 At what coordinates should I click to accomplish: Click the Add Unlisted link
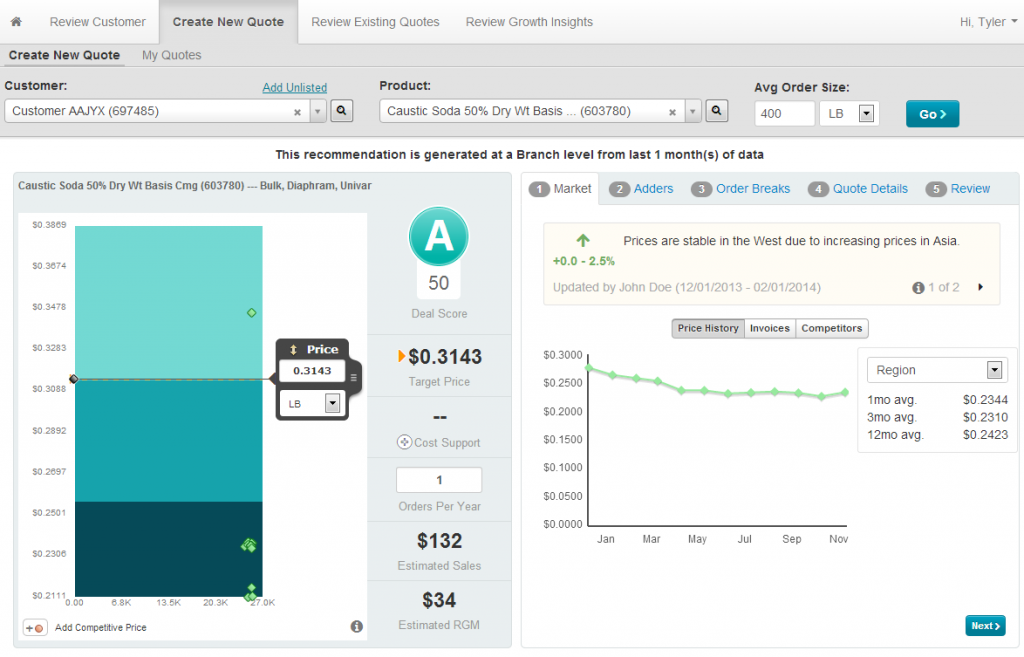pyautogui.click(x=294, y=88)
